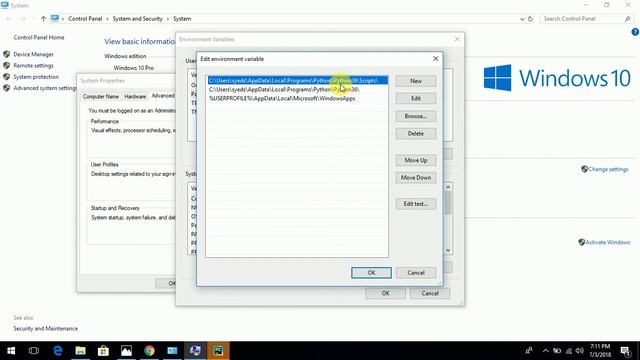Click Move Down button
Viewport: 640px width, 360px height.
416,178
